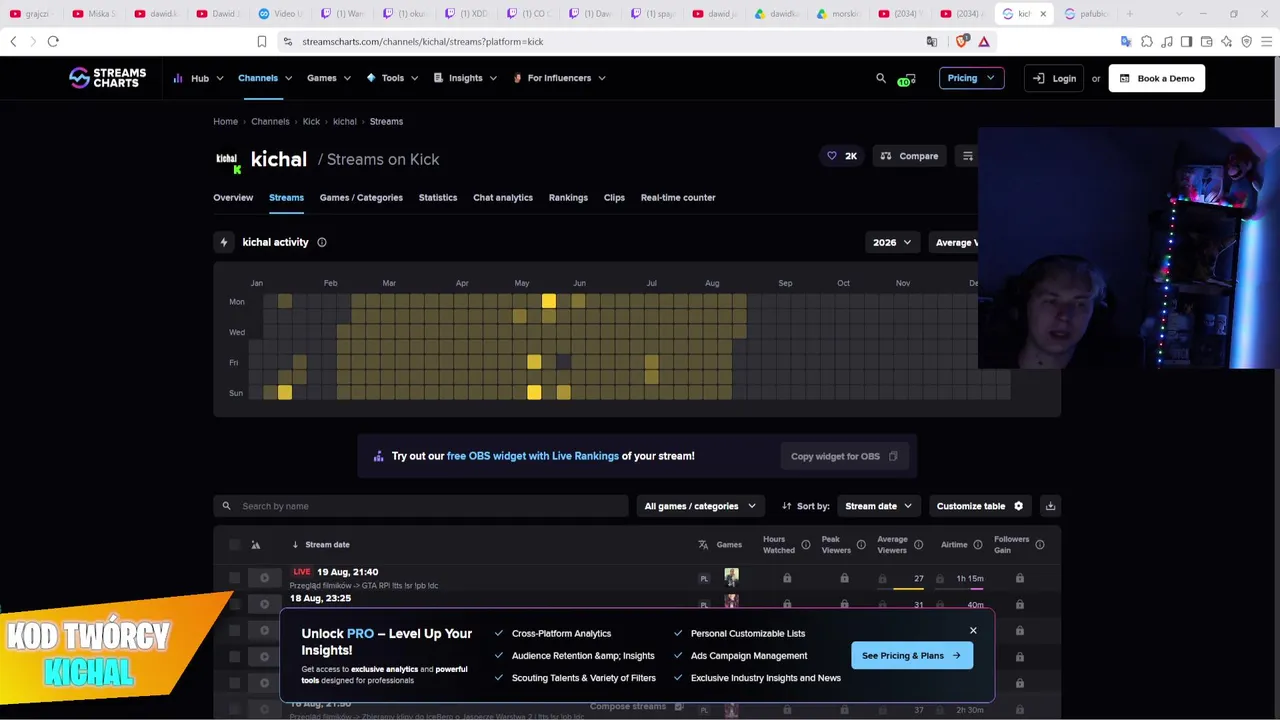This screenshot has width=1280, height=720.
Task: Check the checkbox for the 18 Aug 23:25 stream
Action: (x=235, y=604)
